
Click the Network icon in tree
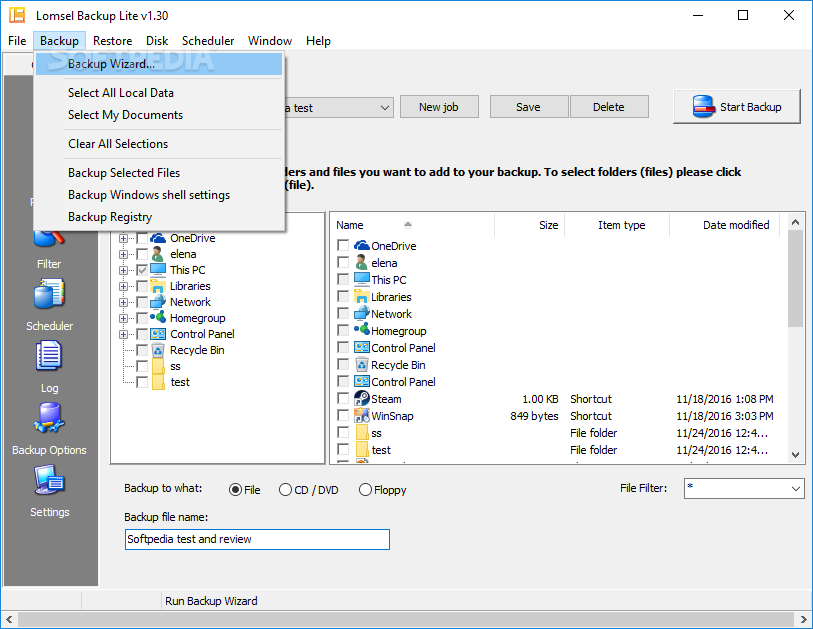coord(158,302)
